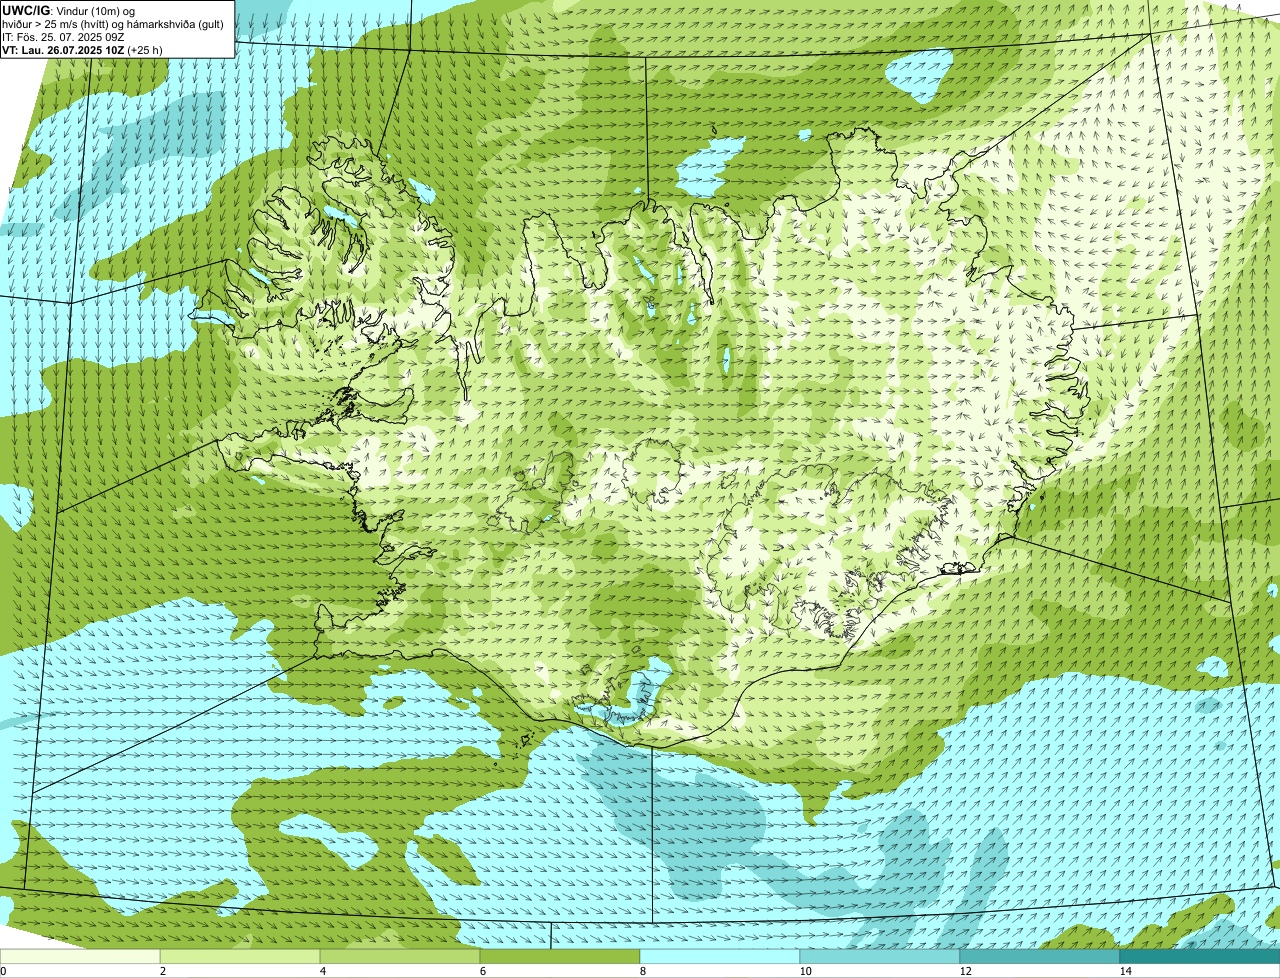The image size is (1280, 978).
Task: Click the legend scale label '0'
Action: [3, 971]
